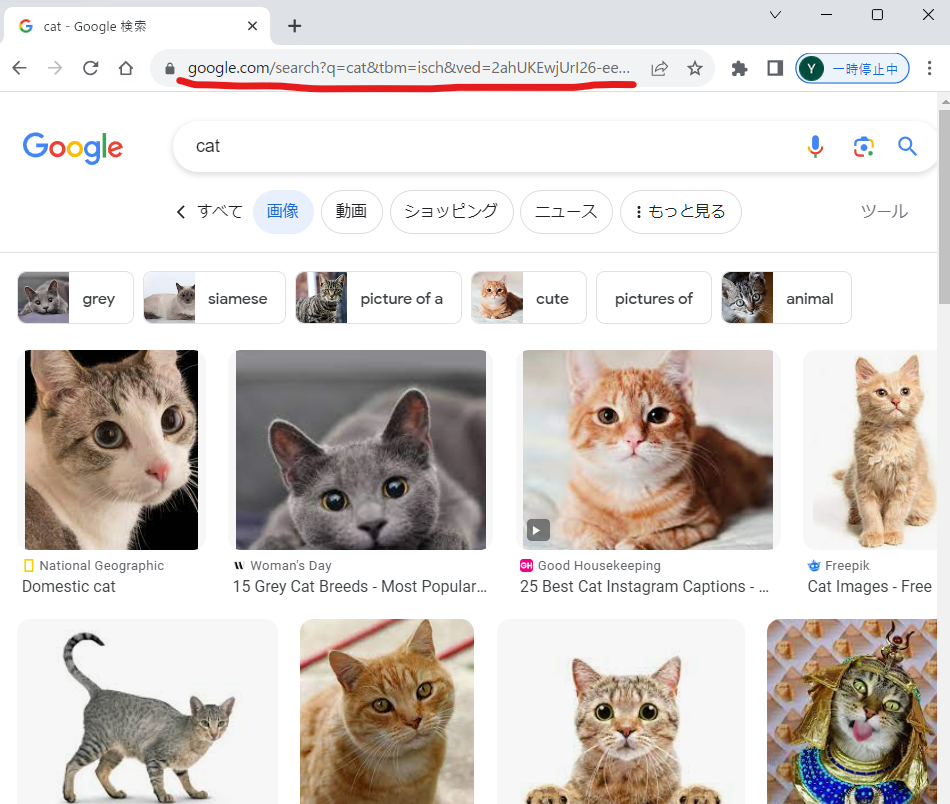950x804 pixels.
Task: Toggle the Chrome side panel
Action: pyautogui.click(x=775, y=69)
